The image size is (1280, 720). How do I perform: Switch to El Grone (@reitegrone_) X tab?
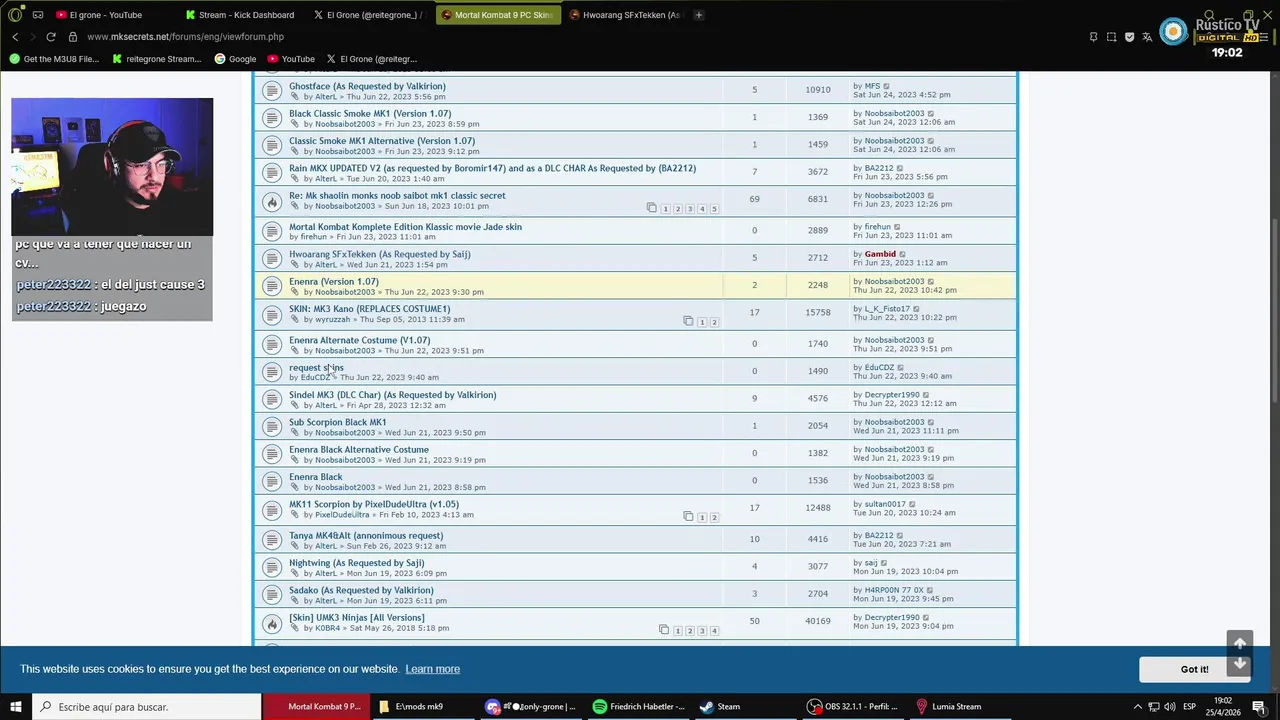[x=368, y=15]
